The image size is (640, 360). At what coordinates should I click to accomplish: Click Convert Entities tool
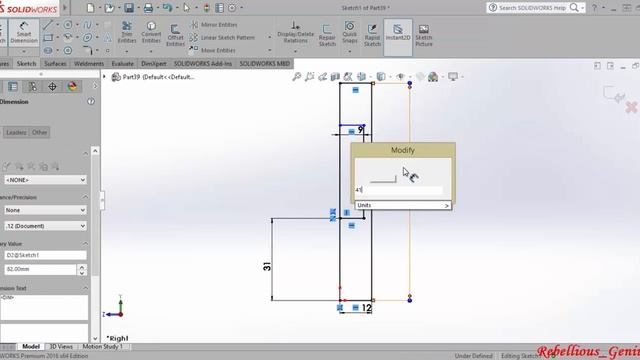[x=151, y=33]
